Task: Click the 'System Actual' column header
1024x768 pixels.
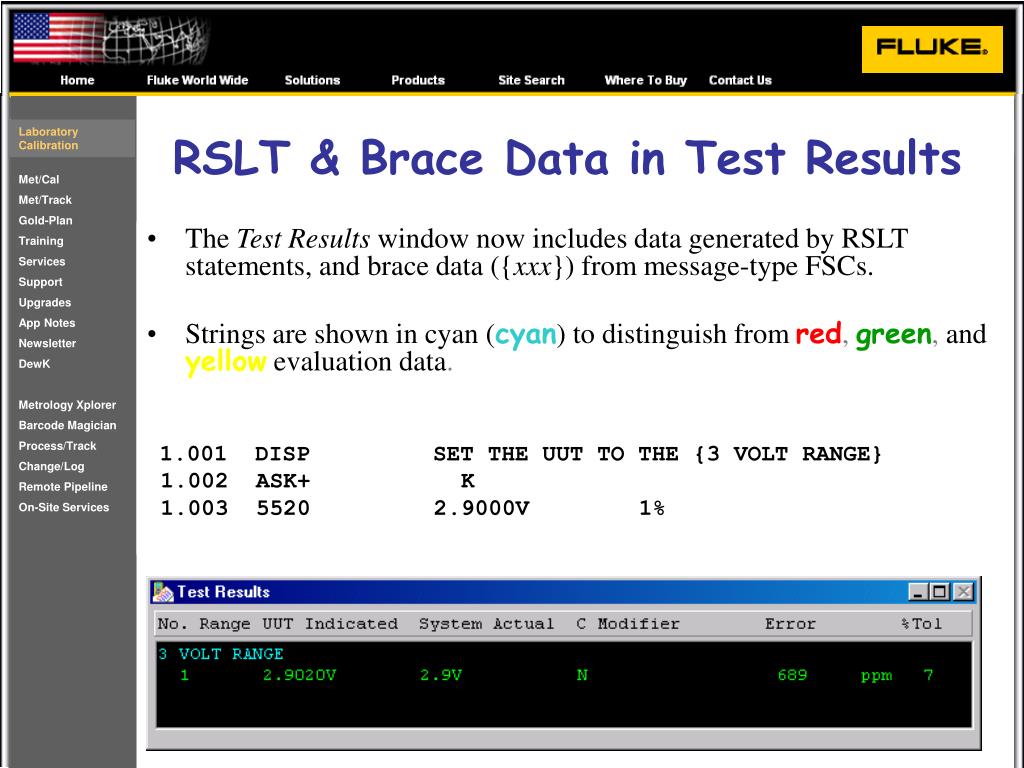Action: click(487, 624)
